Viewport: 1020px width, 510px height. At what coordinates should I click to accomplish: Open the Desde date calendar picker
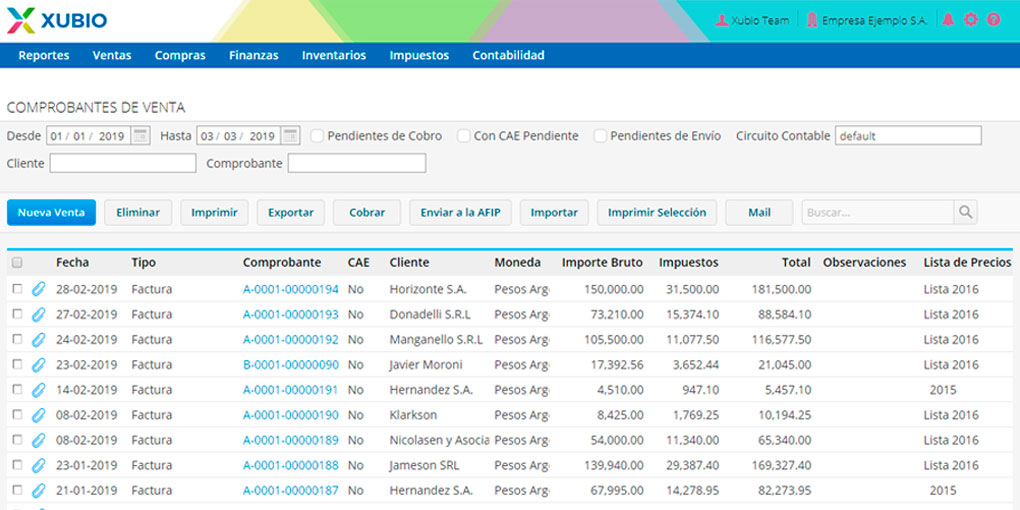[x=141, y=136]
